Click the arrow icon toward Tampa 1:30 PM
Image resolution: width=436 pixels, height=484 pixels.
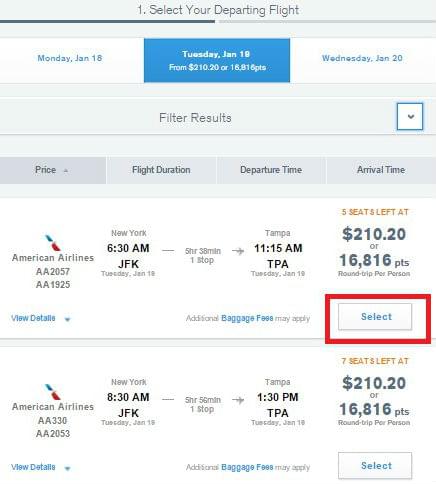238,400
